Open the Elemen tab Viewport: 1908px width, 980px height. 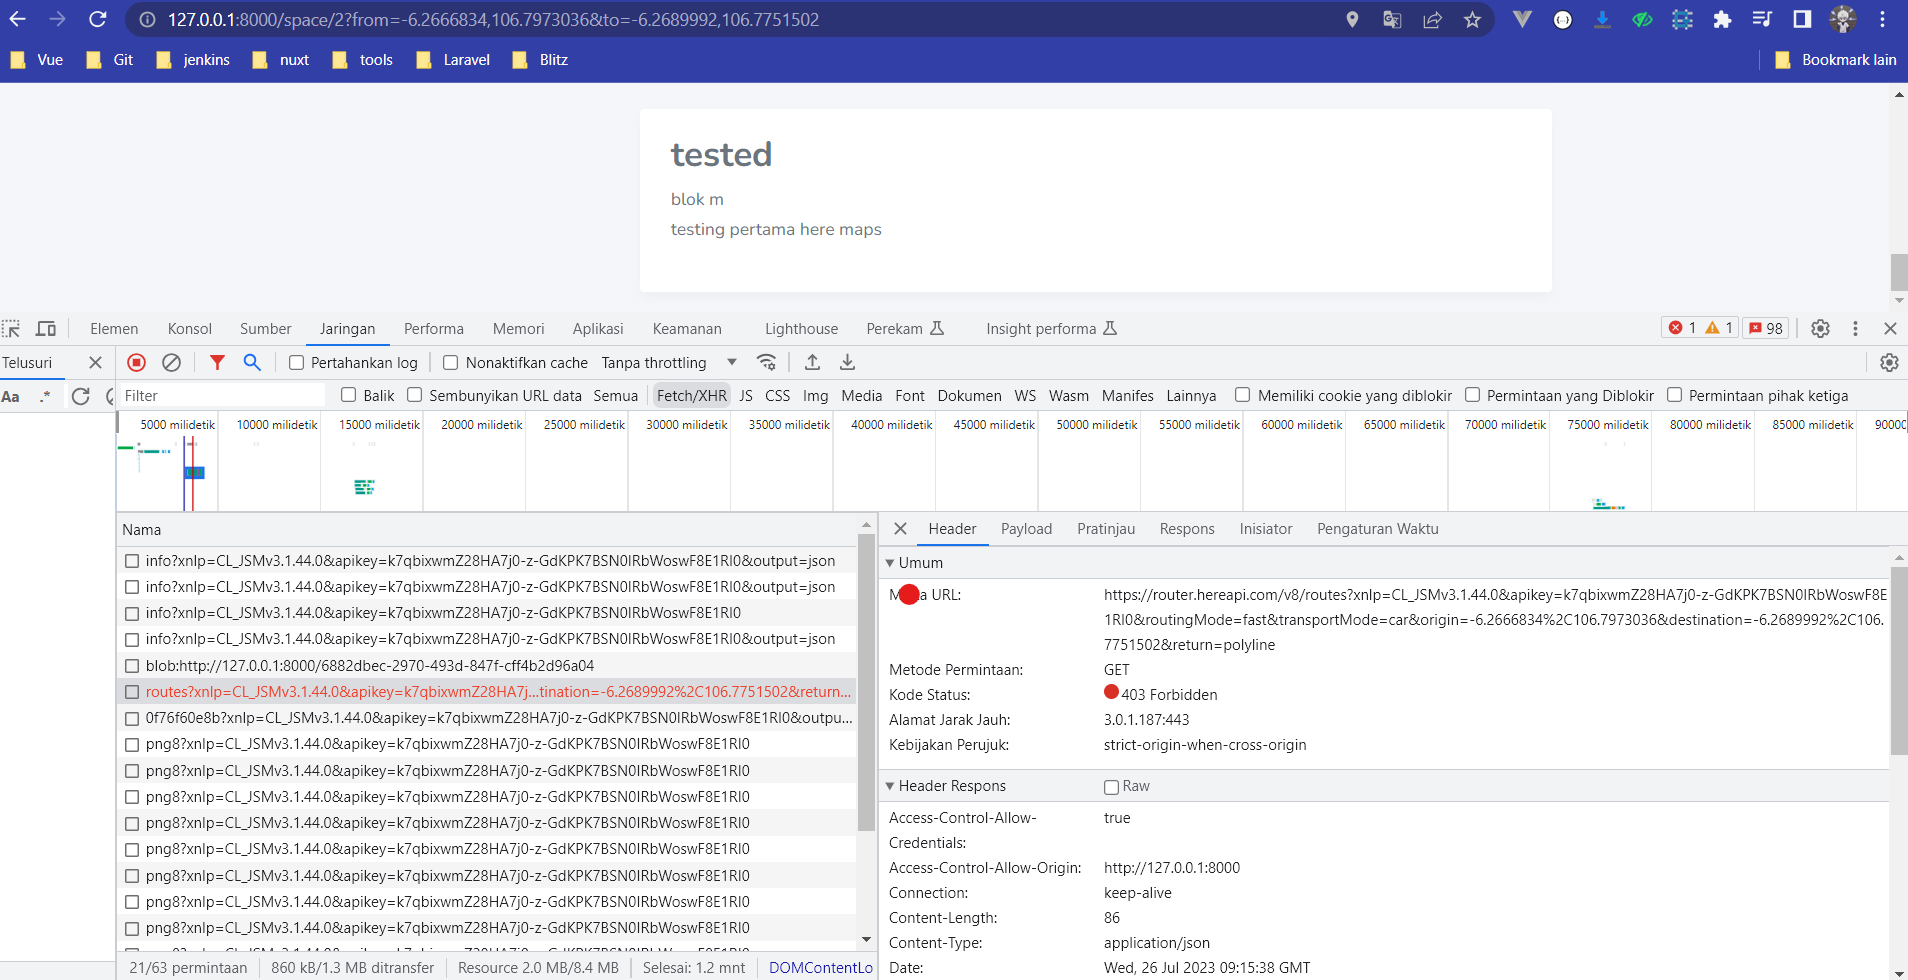click(x=114, y=329)
